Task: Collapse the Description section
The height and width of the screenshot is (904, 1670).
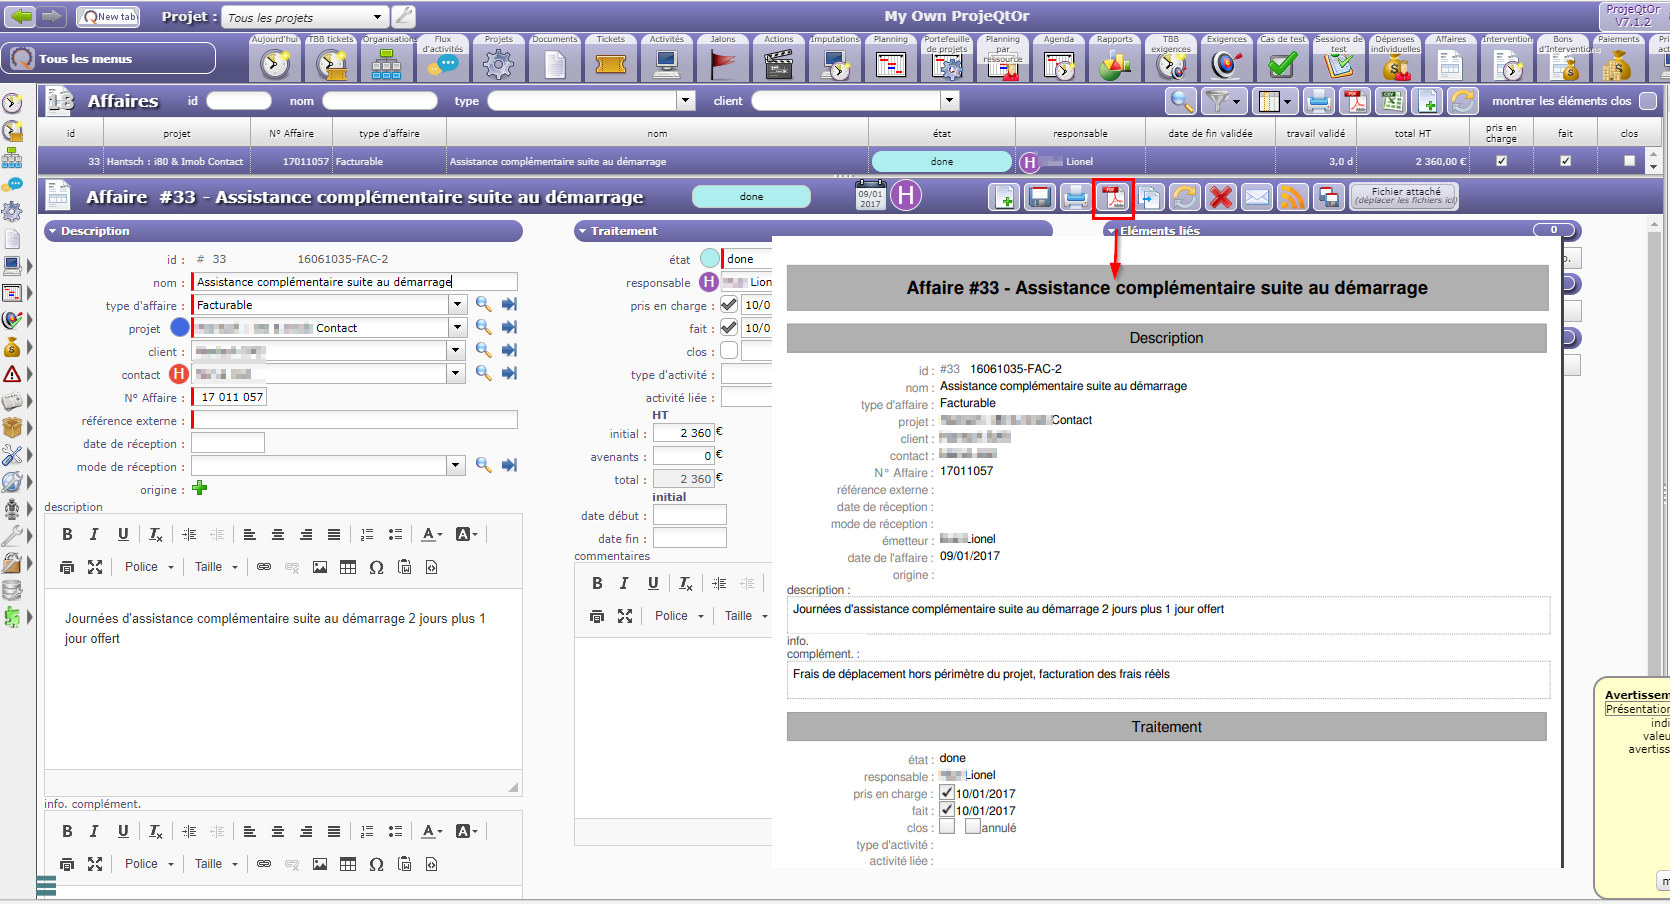Action: [52, 231]
